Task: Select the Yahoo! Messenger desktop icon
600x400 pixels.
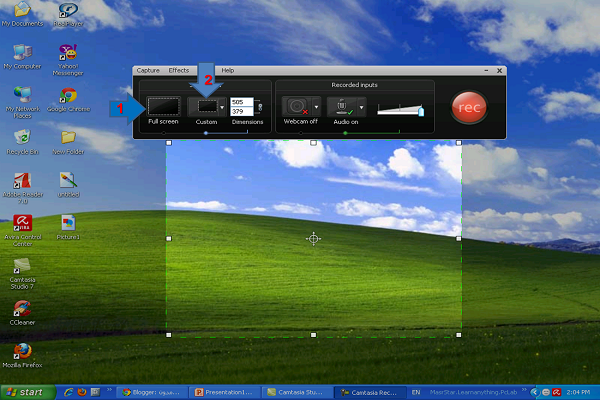Action: coord(68,60)
